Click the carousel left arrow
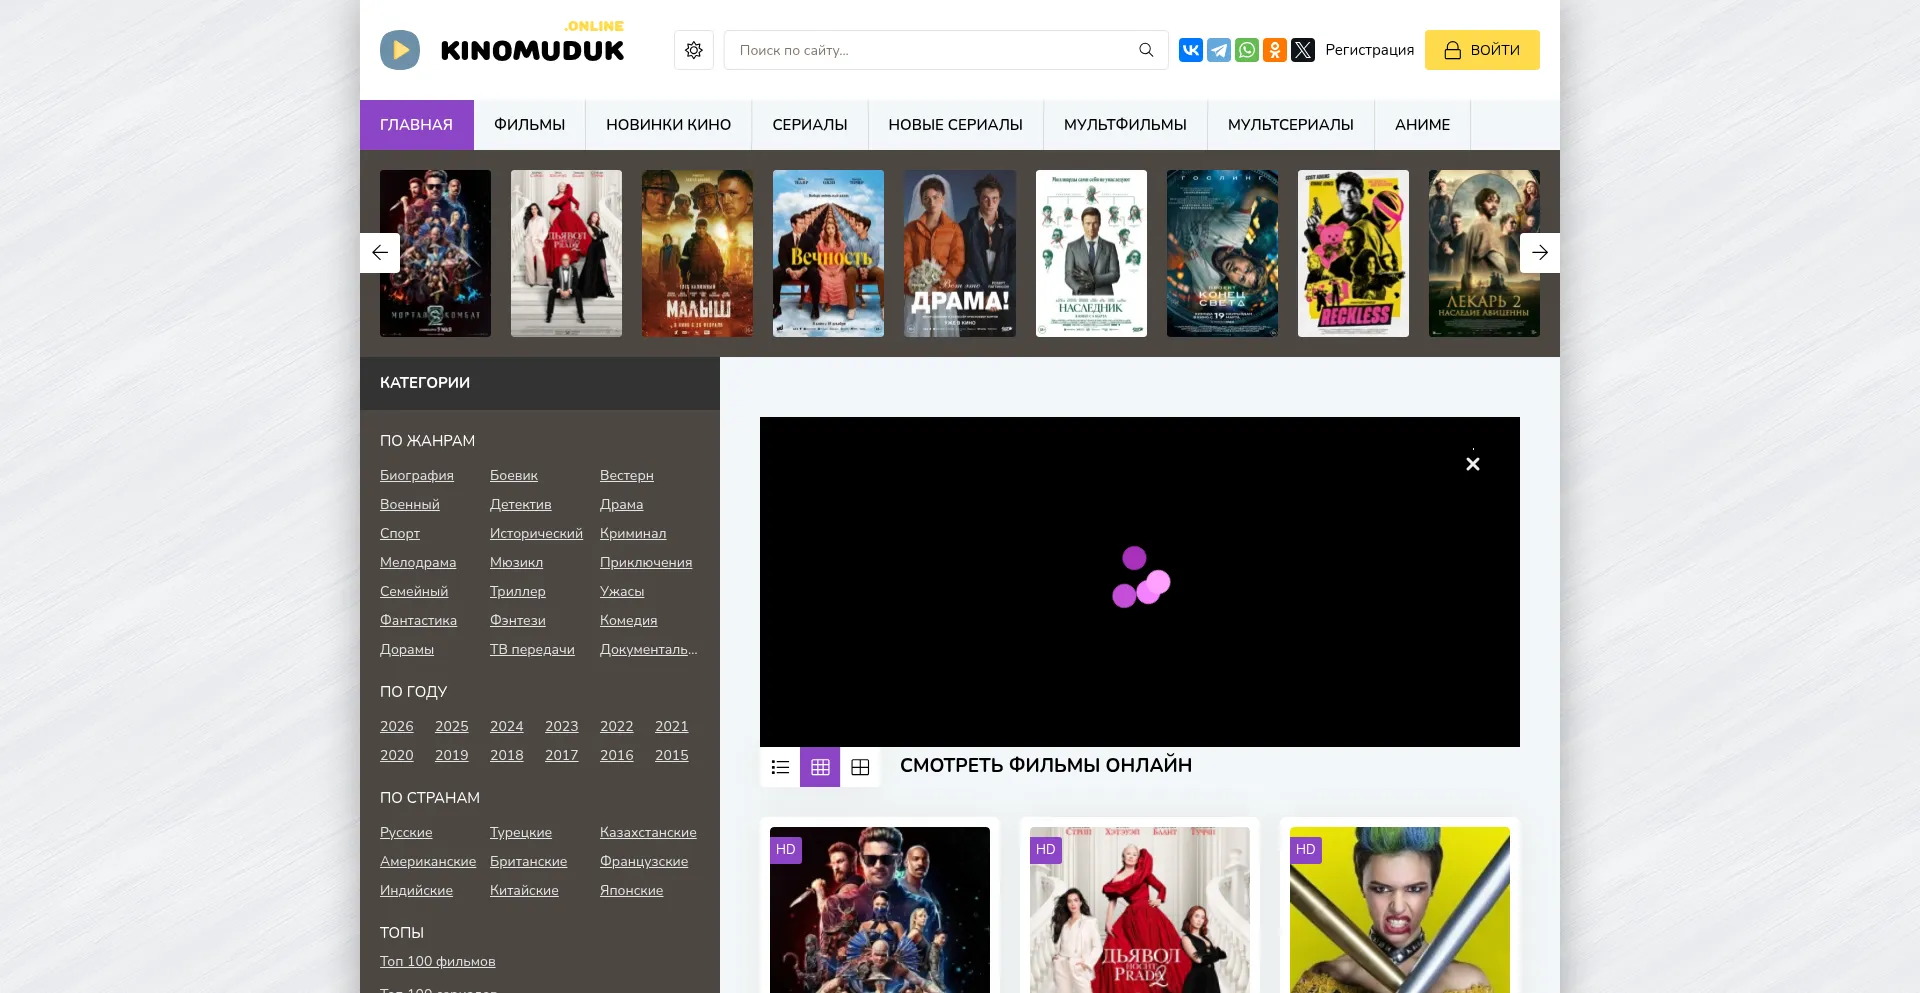Image resolution: width=1920 pixels, height=993 pixels. tap(380, 253)
